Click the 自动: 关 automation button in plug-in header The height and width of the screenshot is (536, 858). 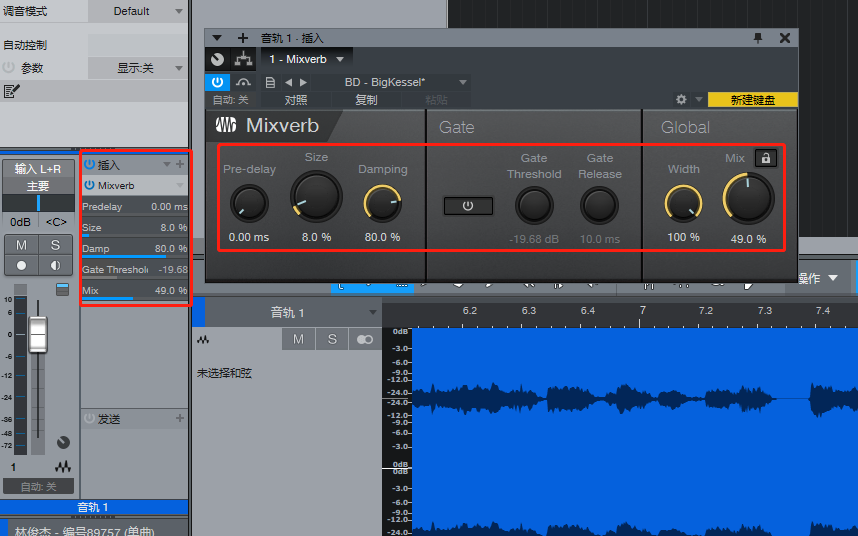point(230,100)
